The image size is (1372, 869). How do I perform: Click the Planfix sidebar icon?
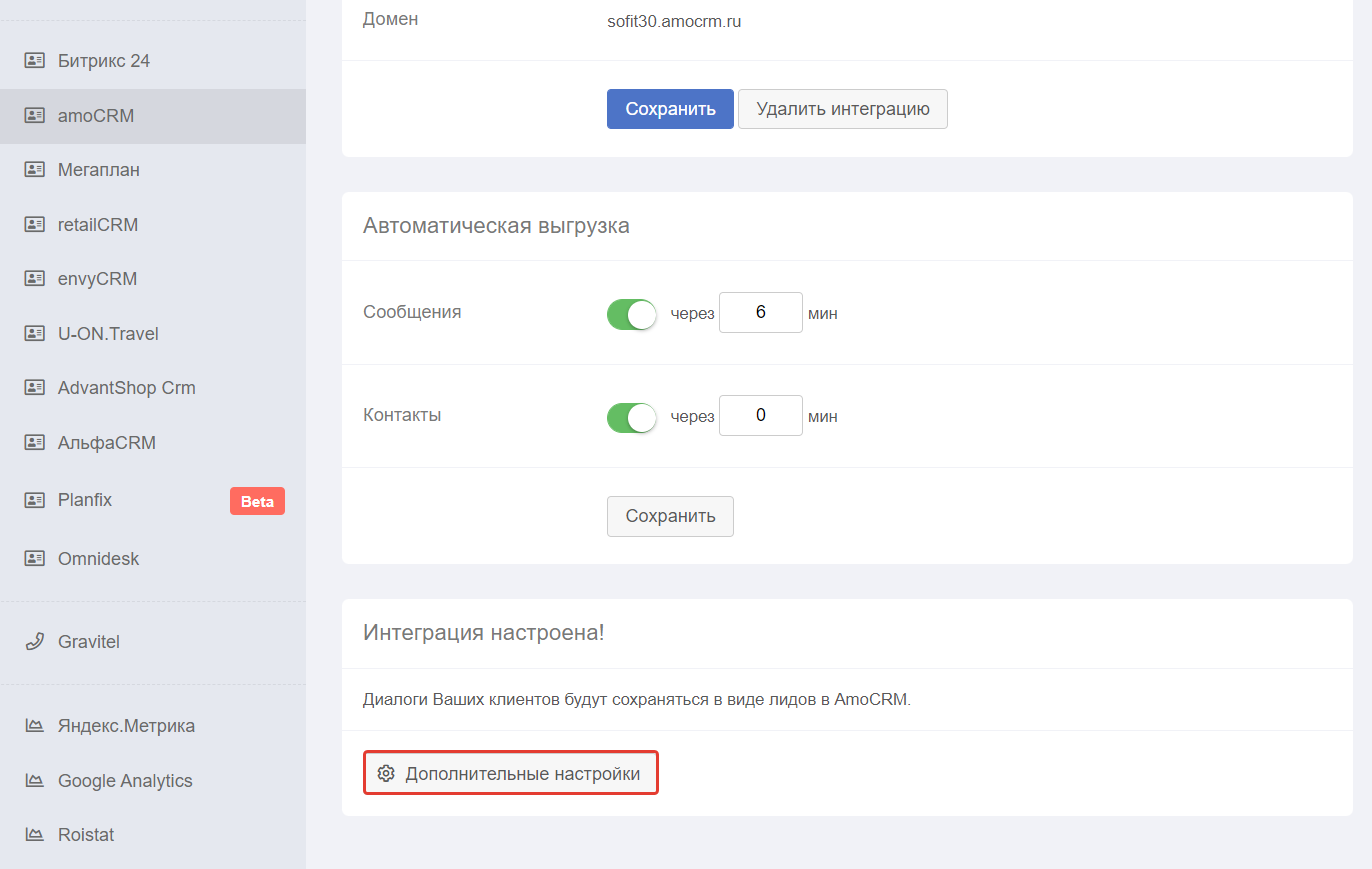[x=35, y=500]
